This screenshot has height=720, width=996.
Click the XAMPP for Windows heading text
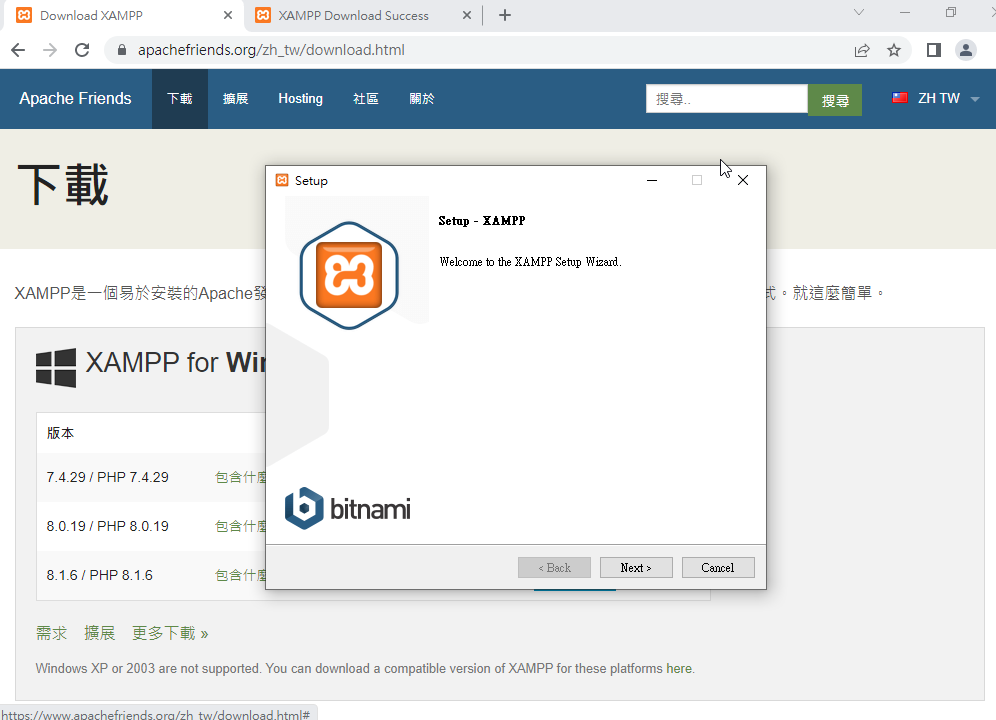click(x=175, y=362)
